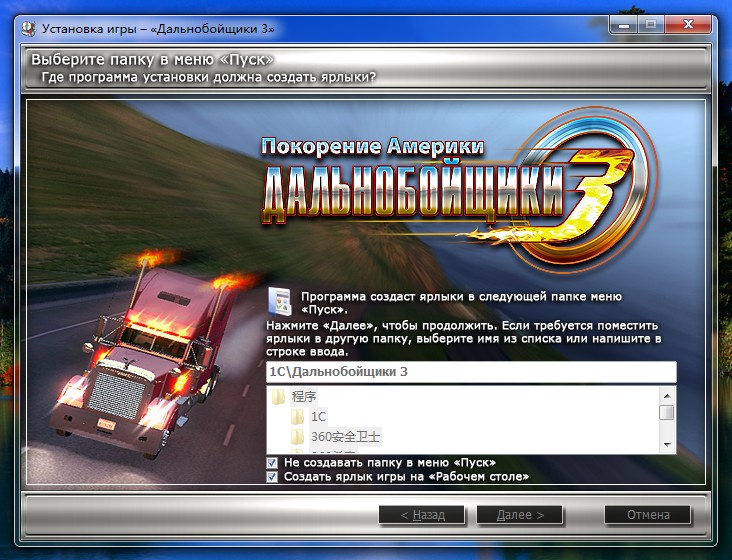Select the folder icon beside 360安全卫士

[298, 437]
